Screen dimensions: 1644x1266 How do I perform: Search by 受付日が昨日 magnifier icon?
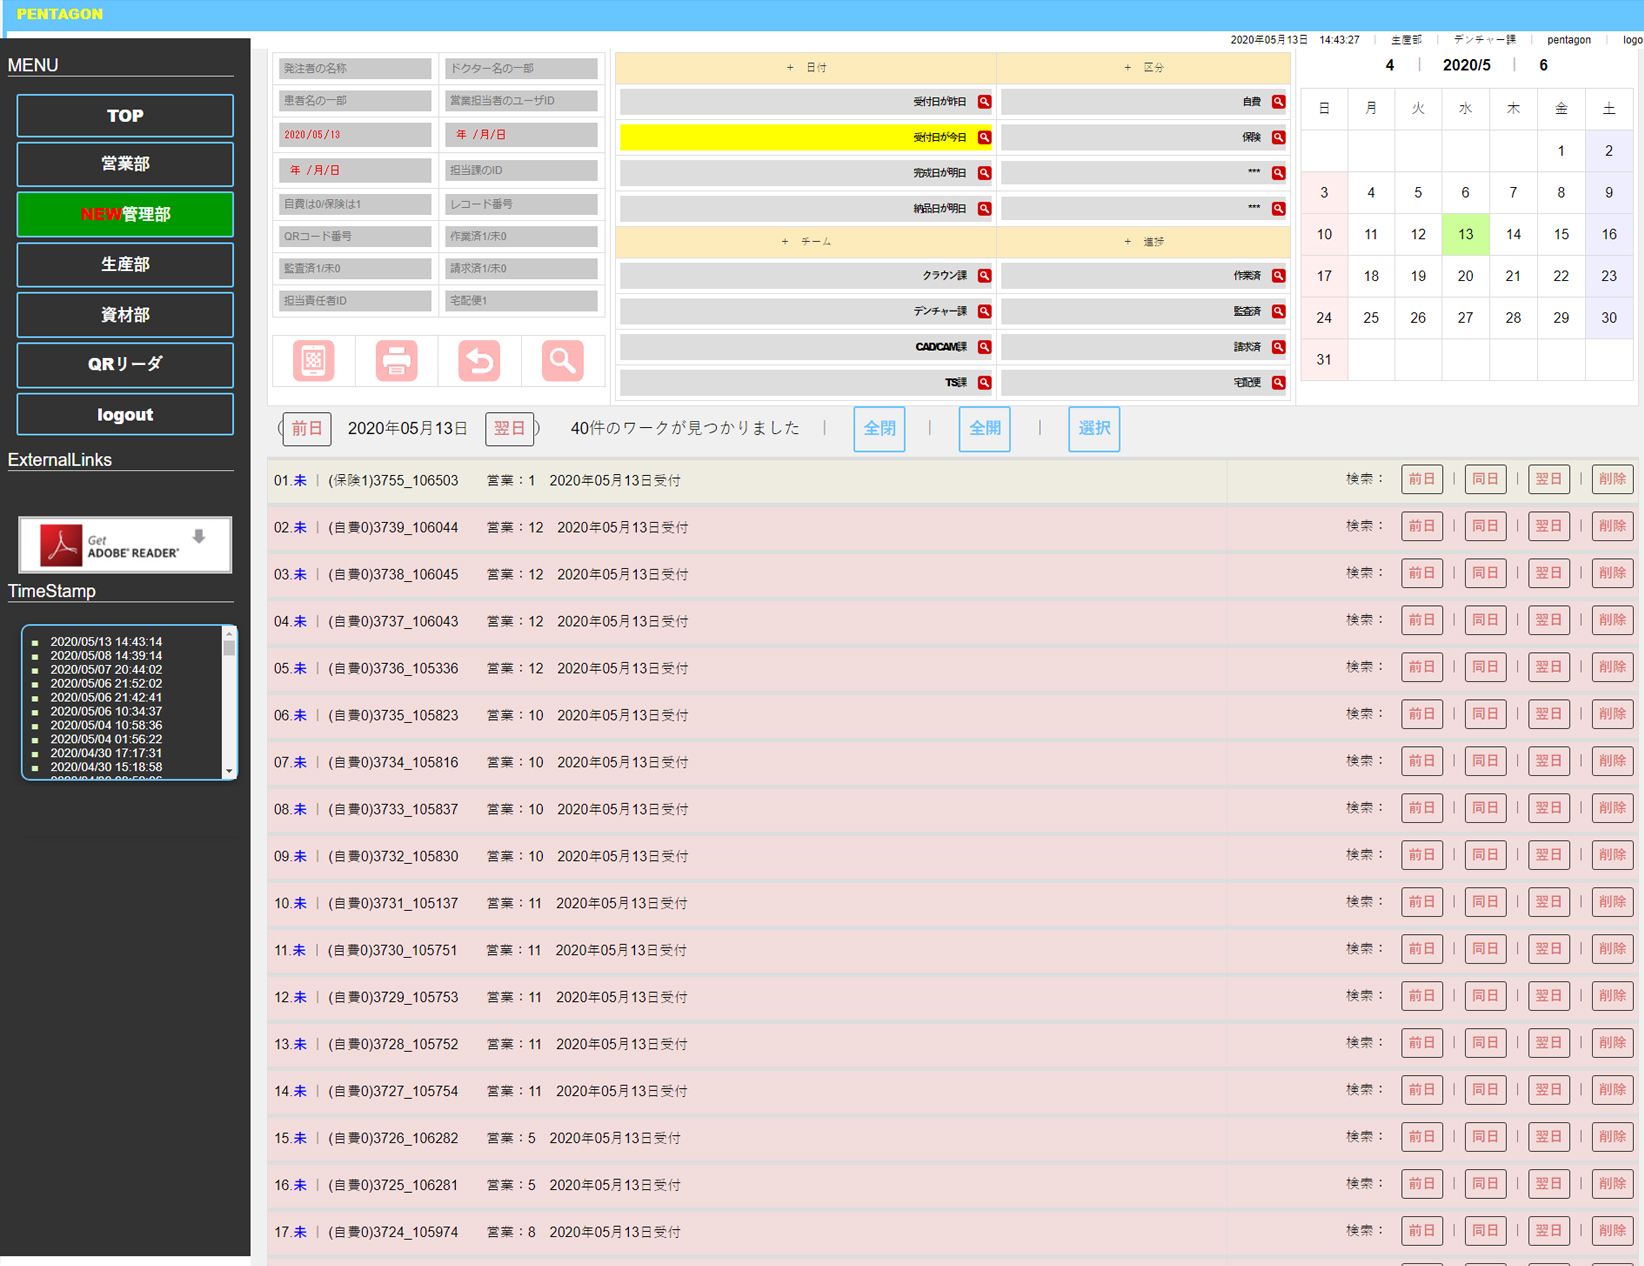click(x=985, y=102)
